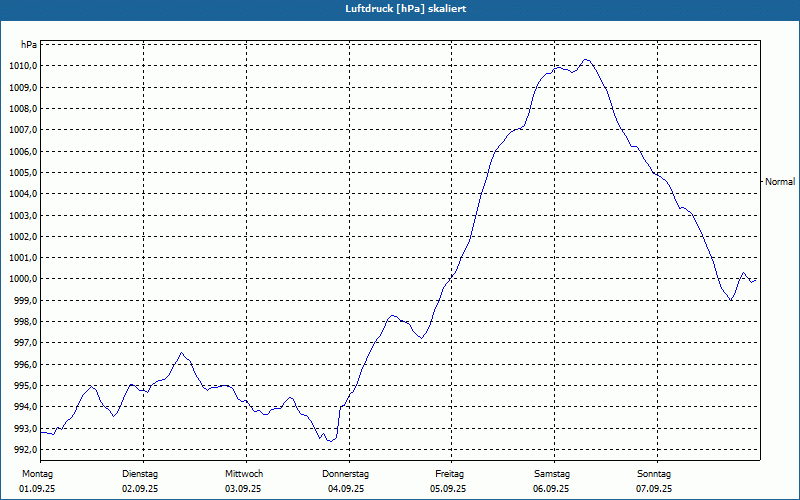Click the date 03.09.25
Viewport: 800px width, 500px height.
tap(243, 489)
